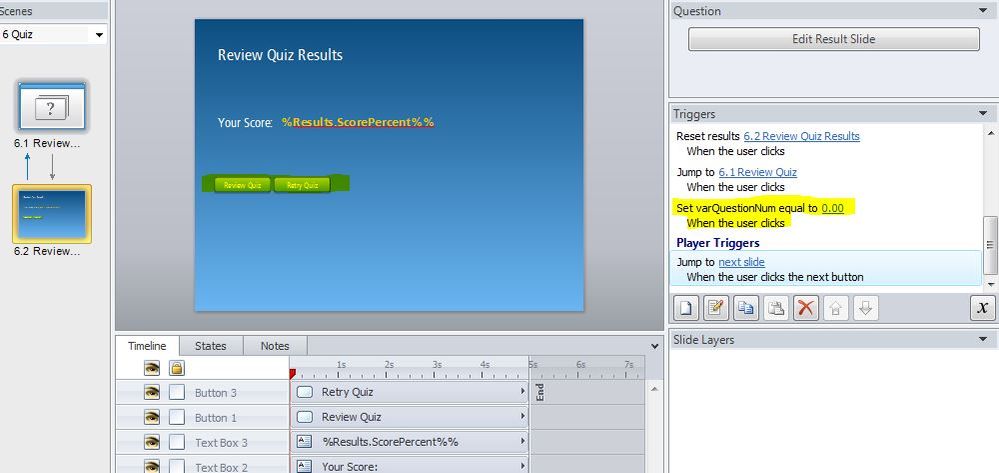999x473 pixels.
Task: Click Triggers panel scrollbar thumb
Action: click(x=989, y=245)
